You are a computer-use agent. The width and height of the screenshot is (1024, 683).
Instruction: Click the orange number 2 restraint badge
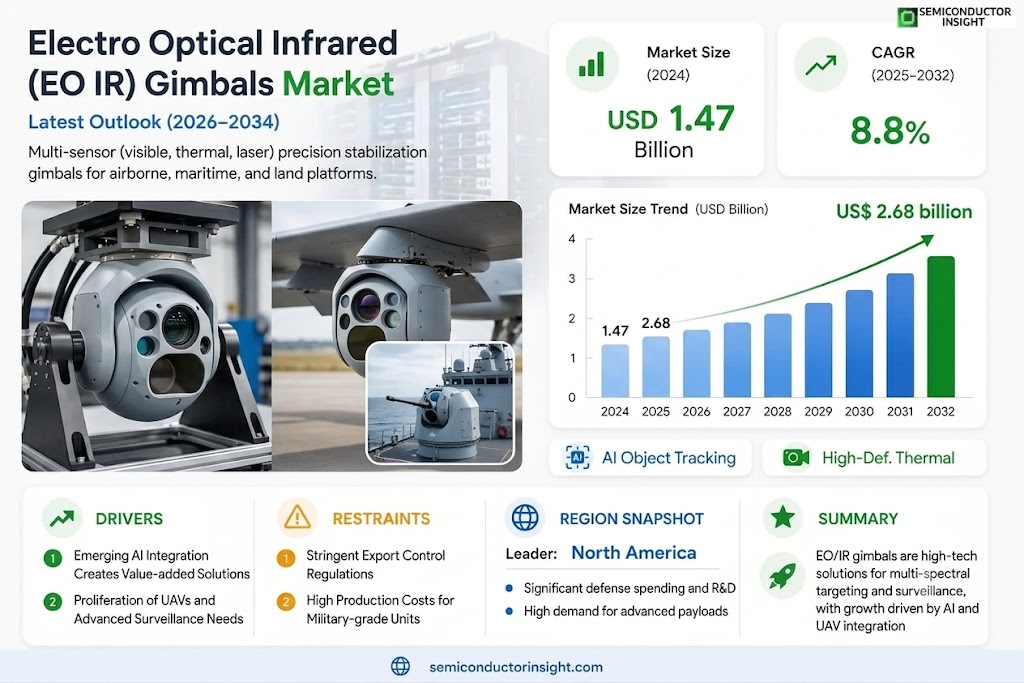[x=285, y=602]
